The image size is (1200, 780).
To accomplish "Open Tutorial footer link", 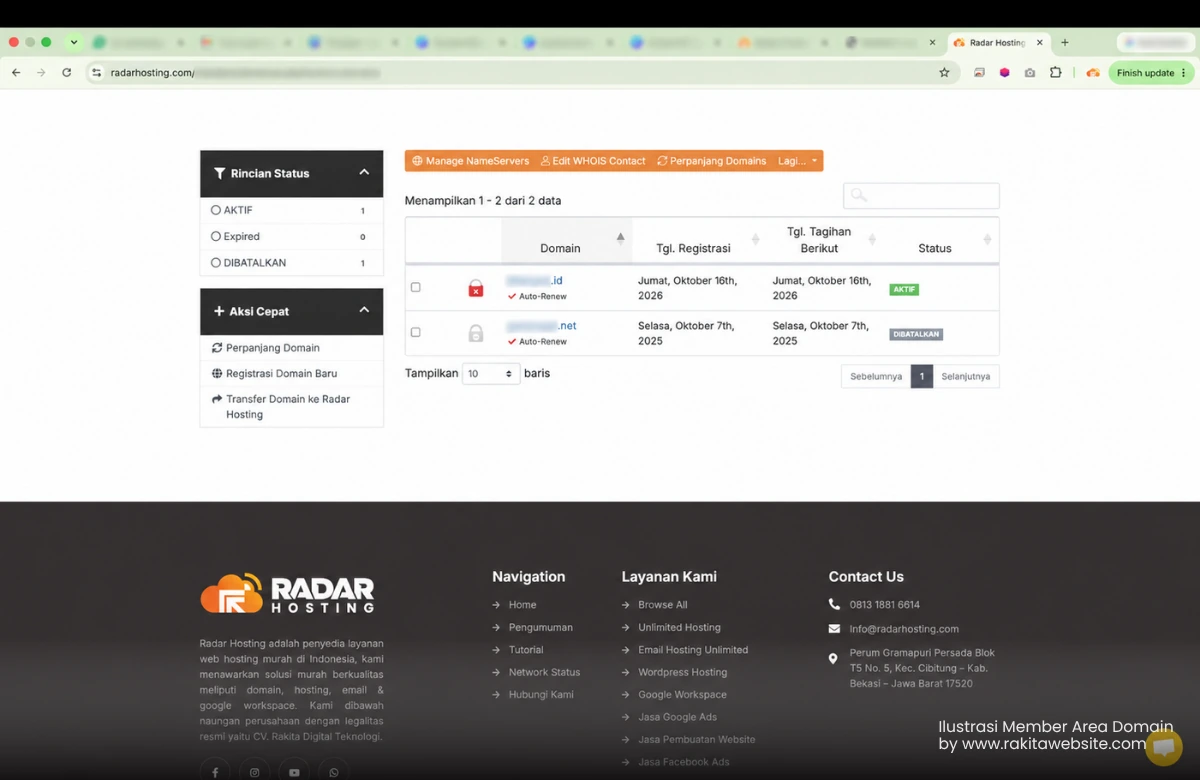I will point(526,650).
